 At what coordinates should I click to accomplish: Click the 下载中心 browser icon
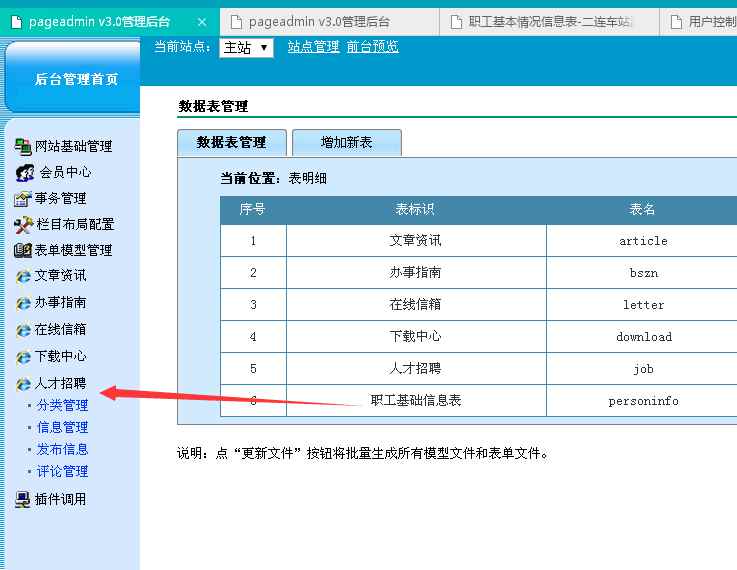[24, 357]
